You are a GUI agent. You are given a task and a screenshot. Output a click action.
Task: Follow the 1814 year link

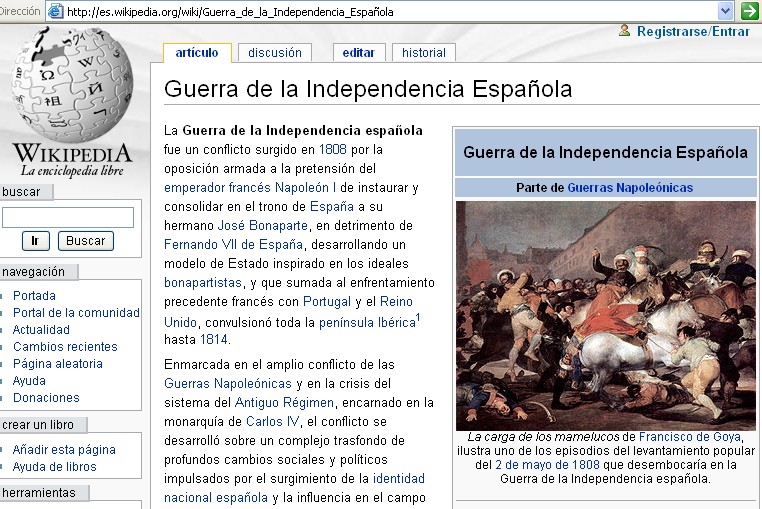click(213, 339)
